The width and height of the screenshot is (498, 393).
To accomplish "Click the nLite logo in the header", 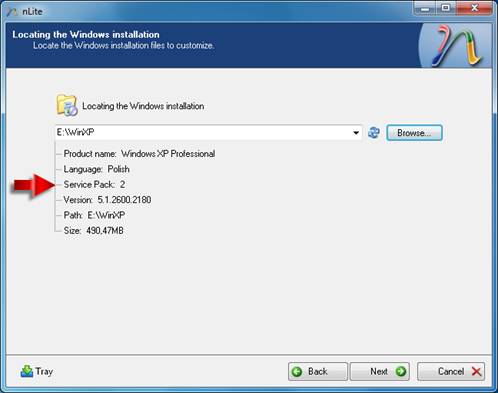I will point(457,46).
